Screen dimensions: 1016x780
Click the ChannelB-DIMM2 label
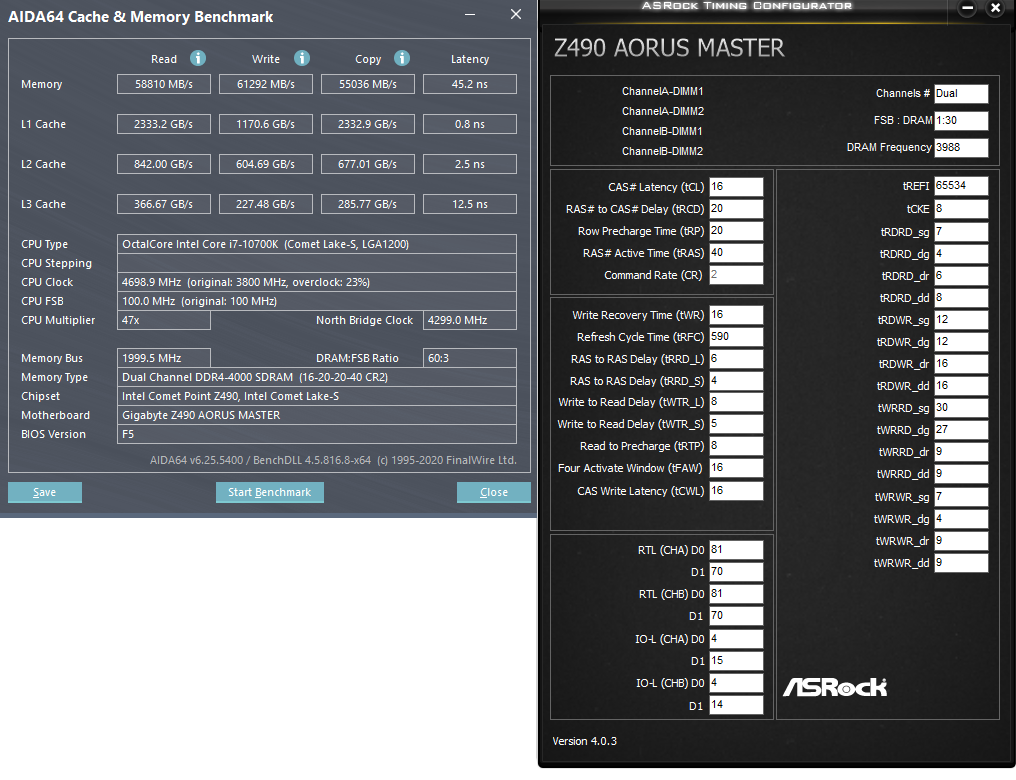[662, 151]
